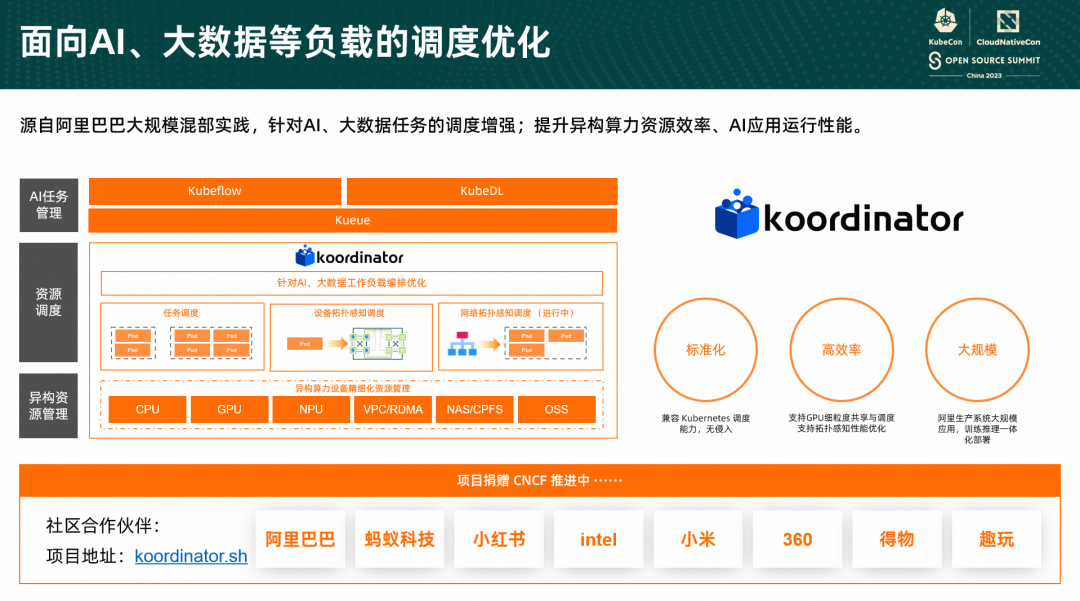The image size is (1080, 601).
Task: Click the network topology tree icon
Action: (x=462, y=344)
